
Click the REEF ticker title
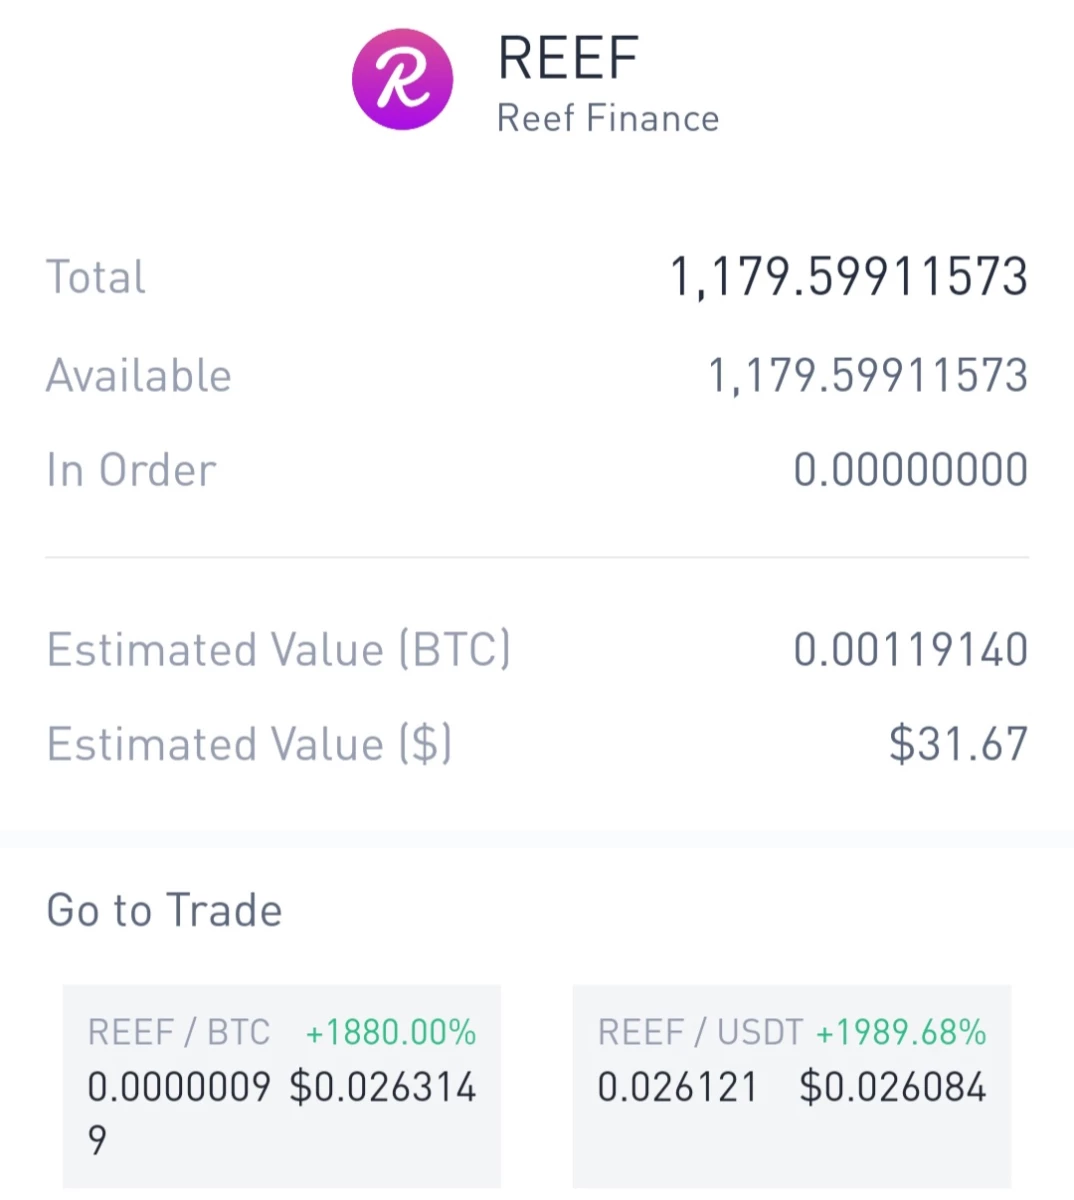pos(568,58)
